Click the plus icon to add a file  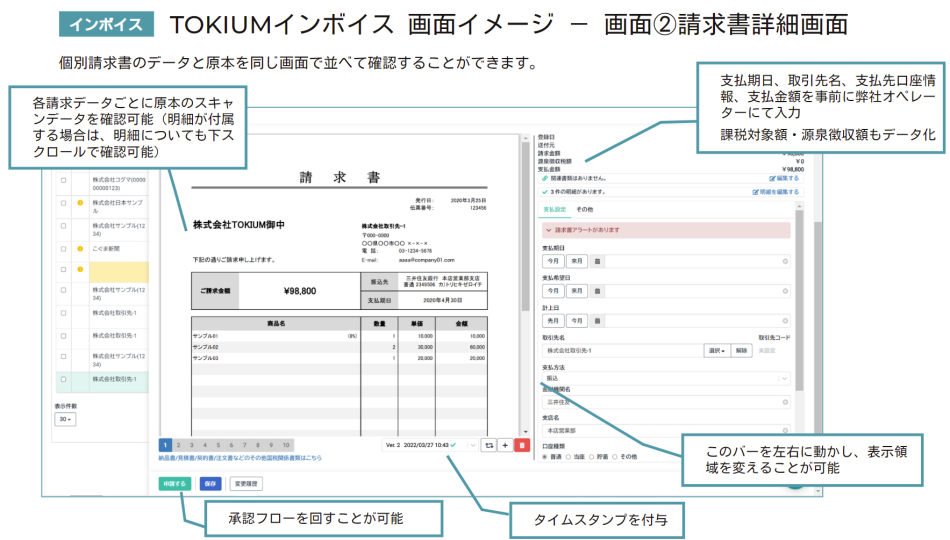[505, 445]
